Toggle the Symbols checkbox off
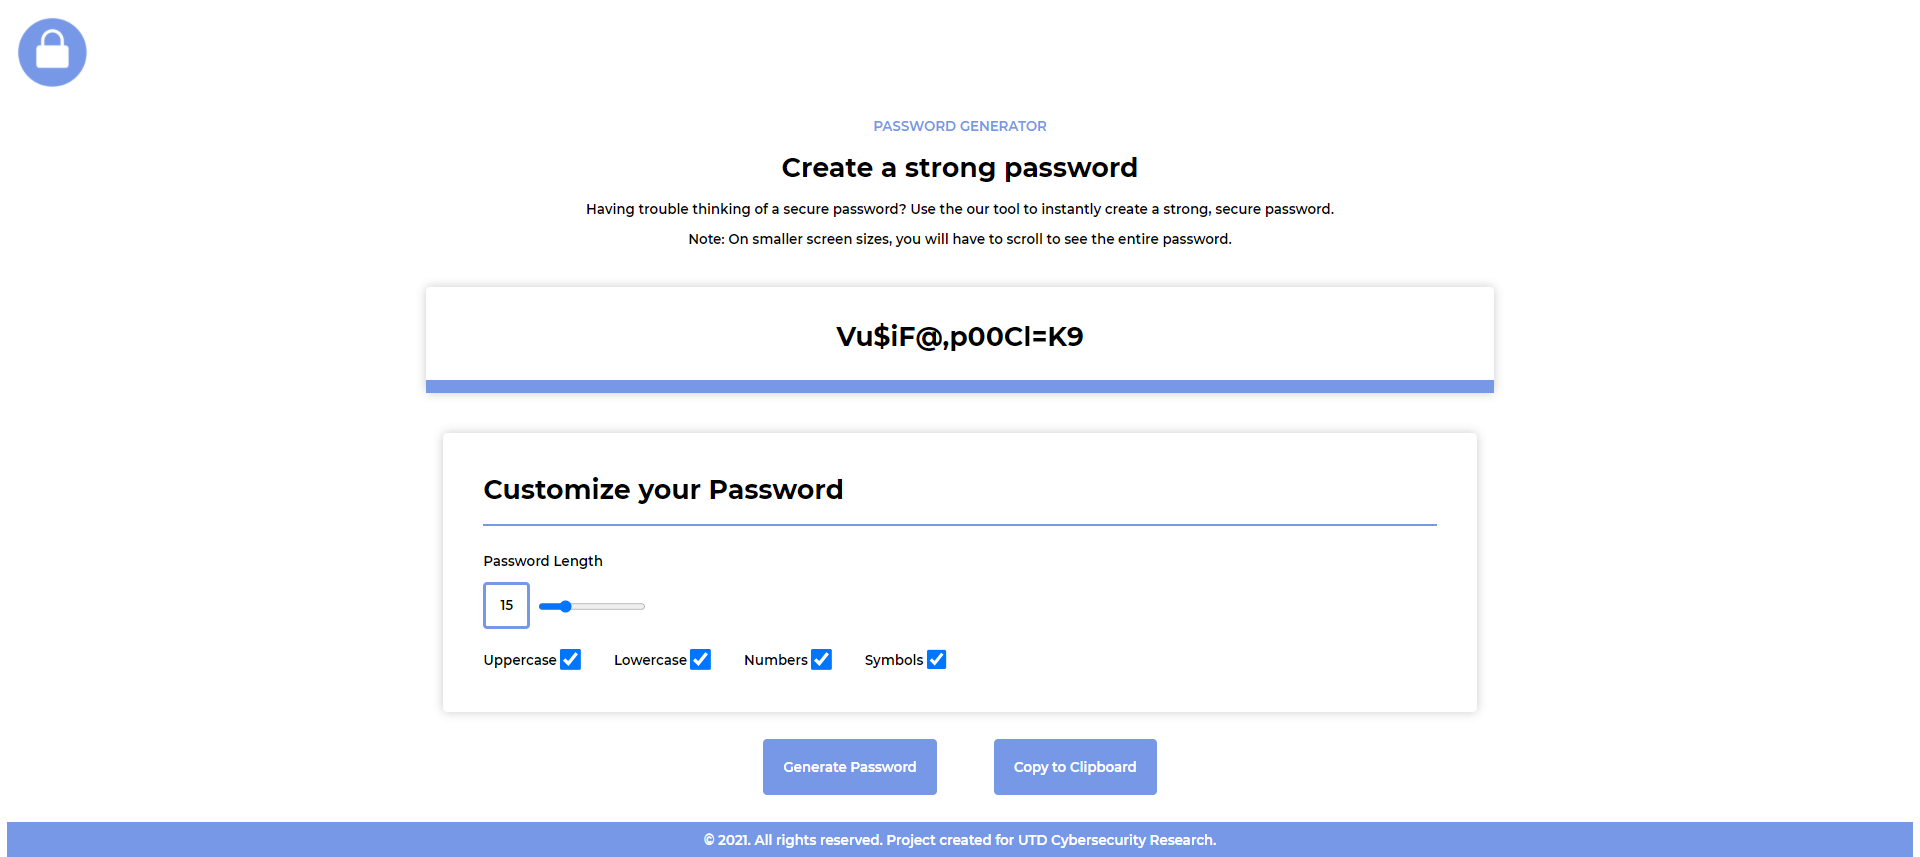This screenshot has width=1920, height=857. pyautogui.click(x=935, y=659)
